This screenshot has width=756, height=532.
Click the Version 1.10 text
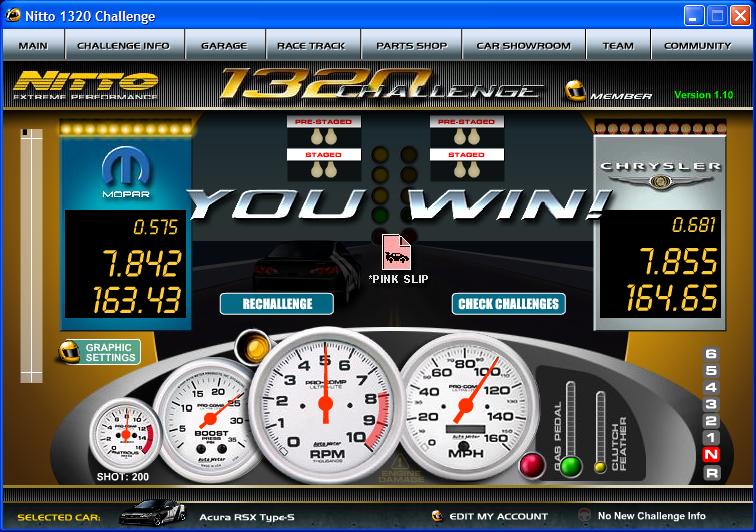(x=703, y=95)
